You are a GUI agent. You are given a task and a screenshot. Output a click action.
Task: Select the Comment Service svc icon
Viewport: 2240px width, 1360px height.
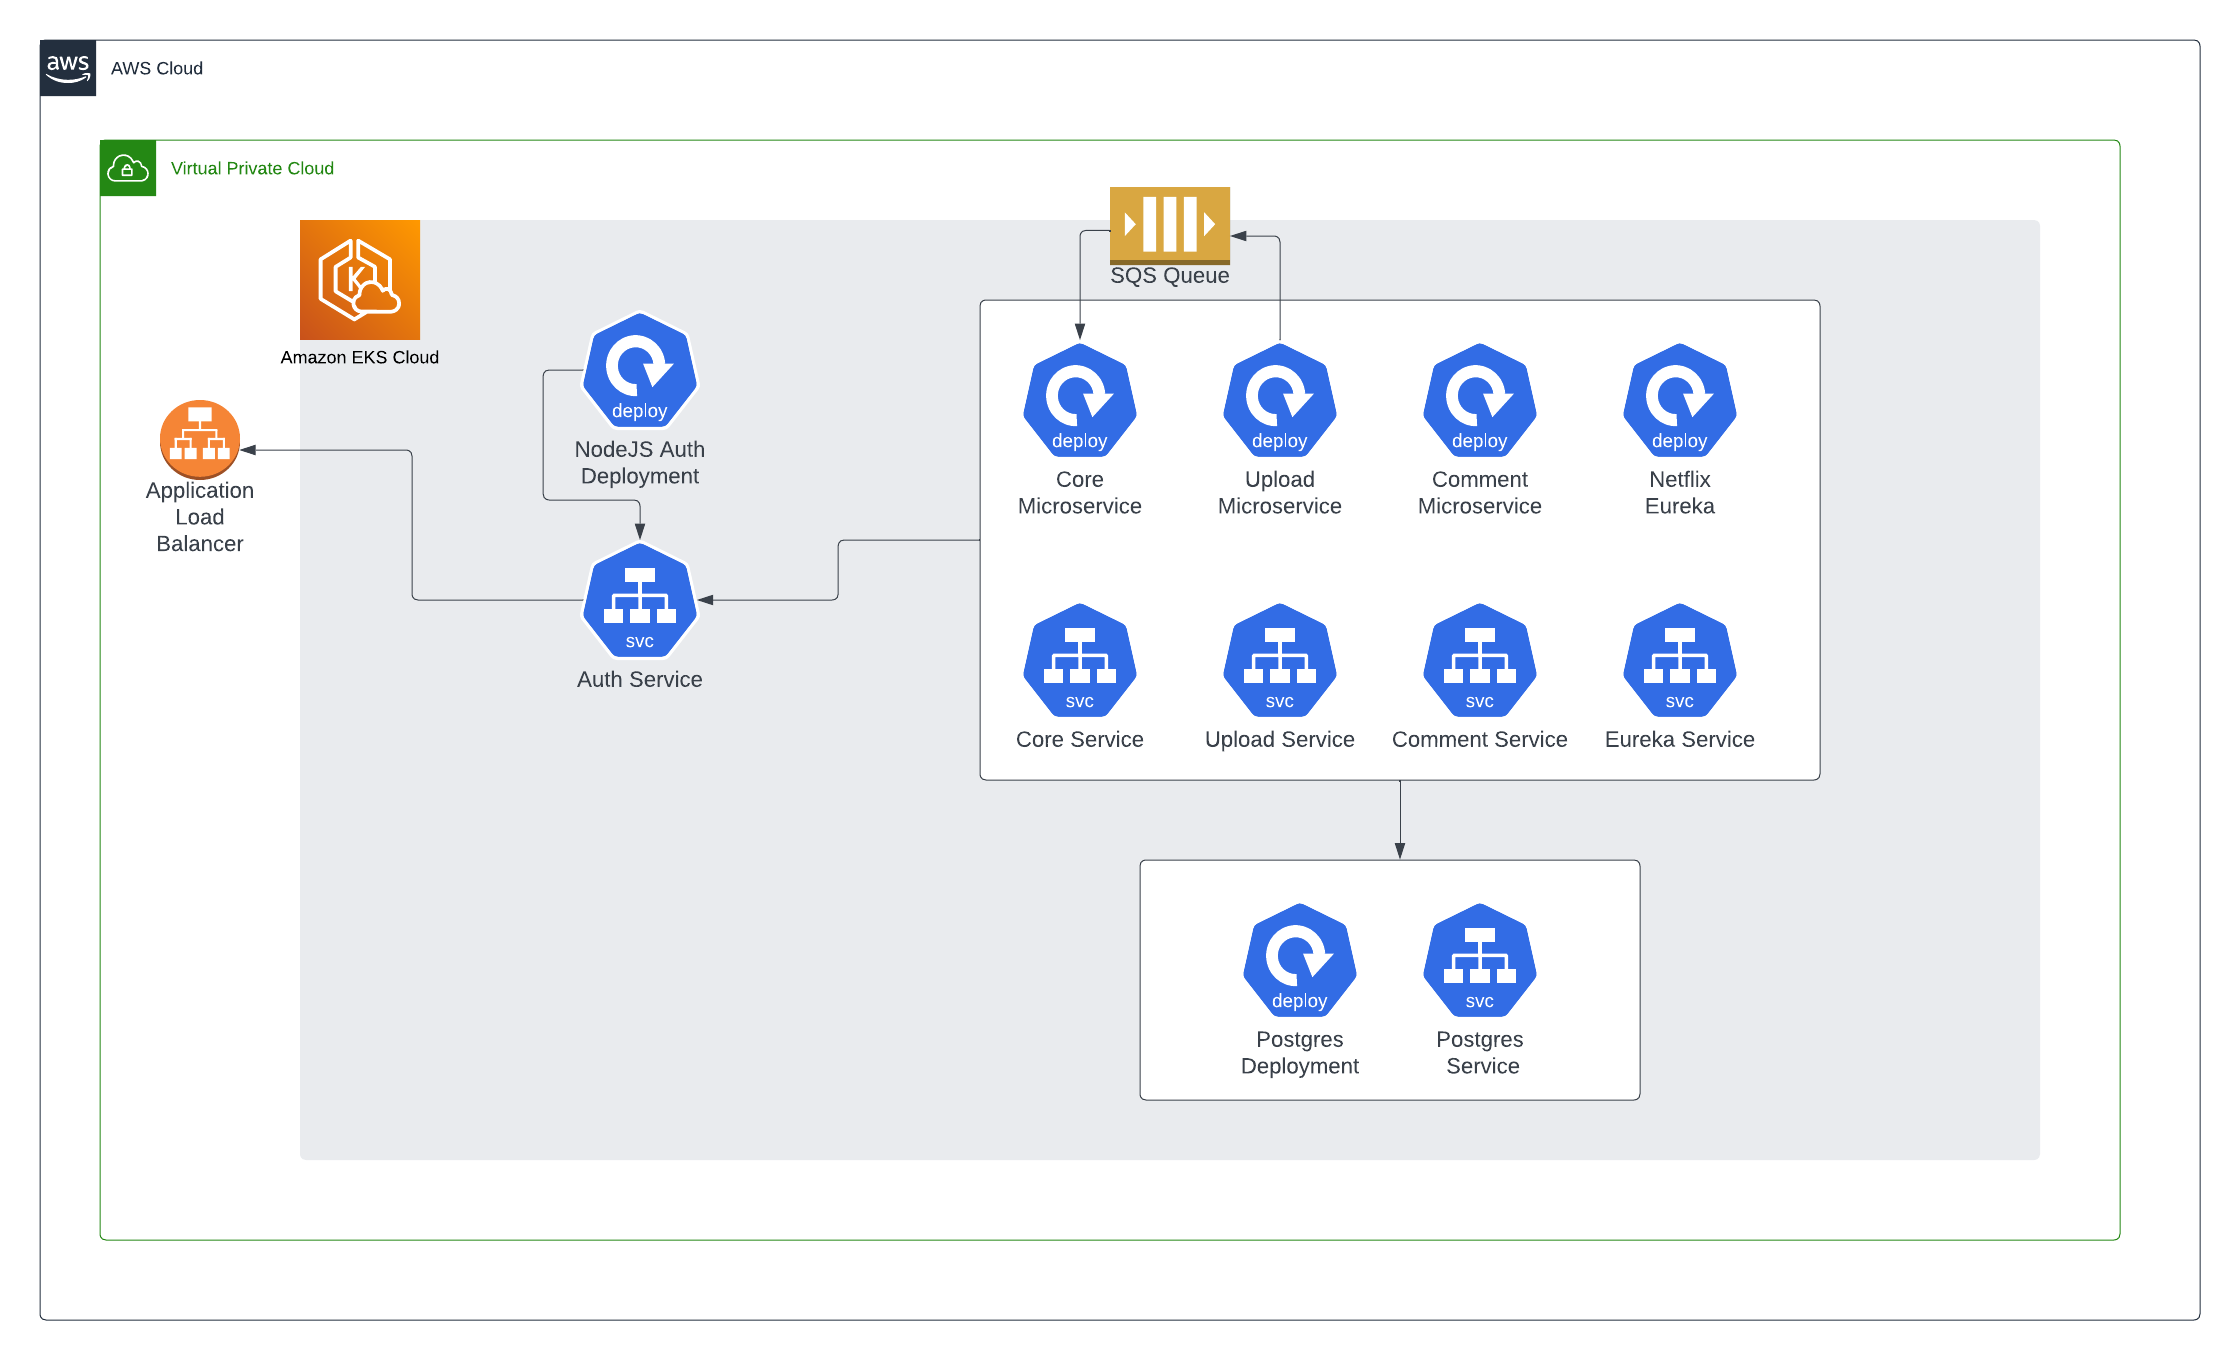click(x=1479, y=661)
